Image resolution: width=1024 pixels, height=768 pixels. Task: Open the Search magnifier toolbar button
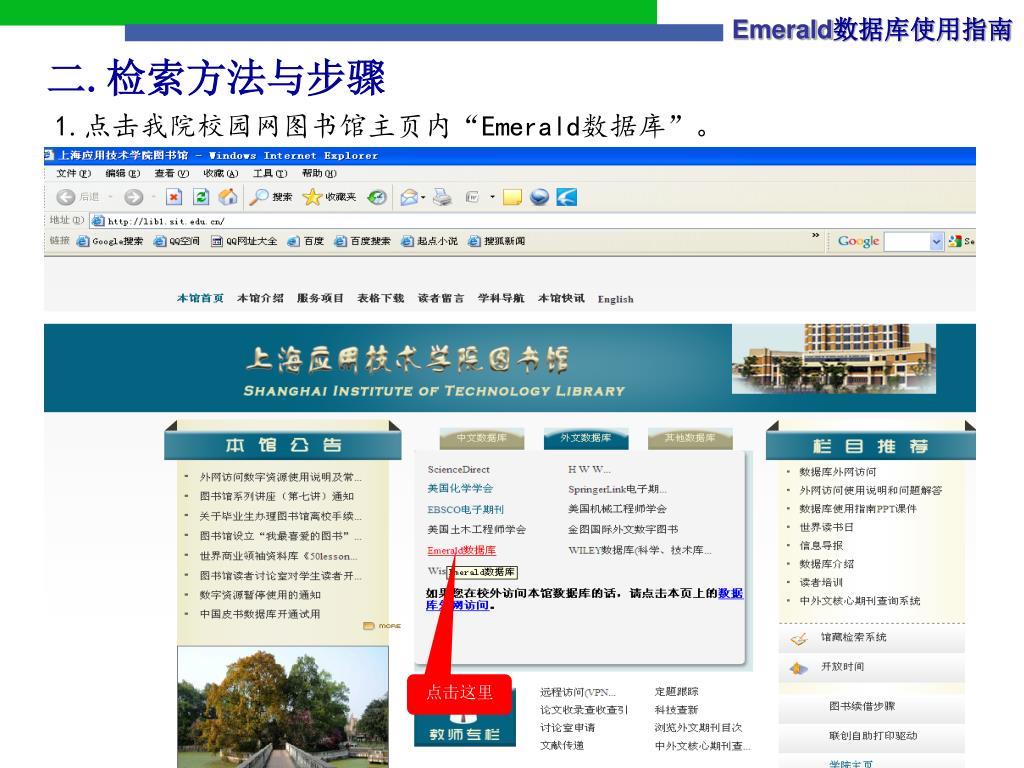271,197
